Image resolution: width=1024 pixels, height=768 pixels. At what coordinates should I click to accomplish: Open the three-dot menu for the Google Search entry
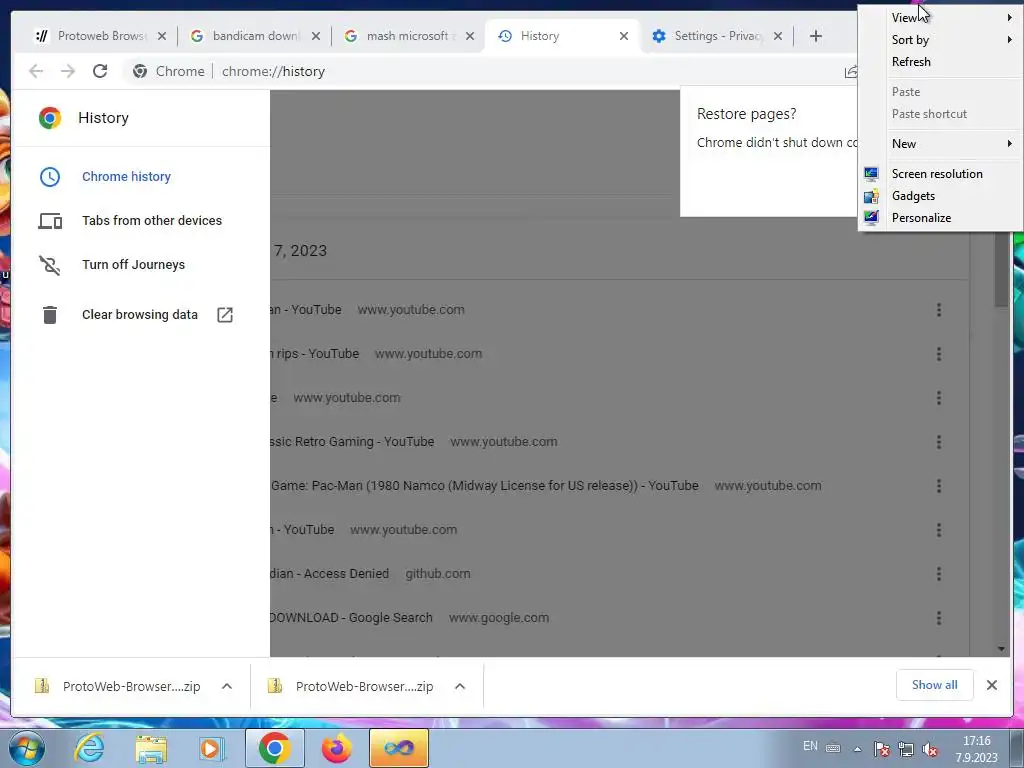[x=938, y=618]
